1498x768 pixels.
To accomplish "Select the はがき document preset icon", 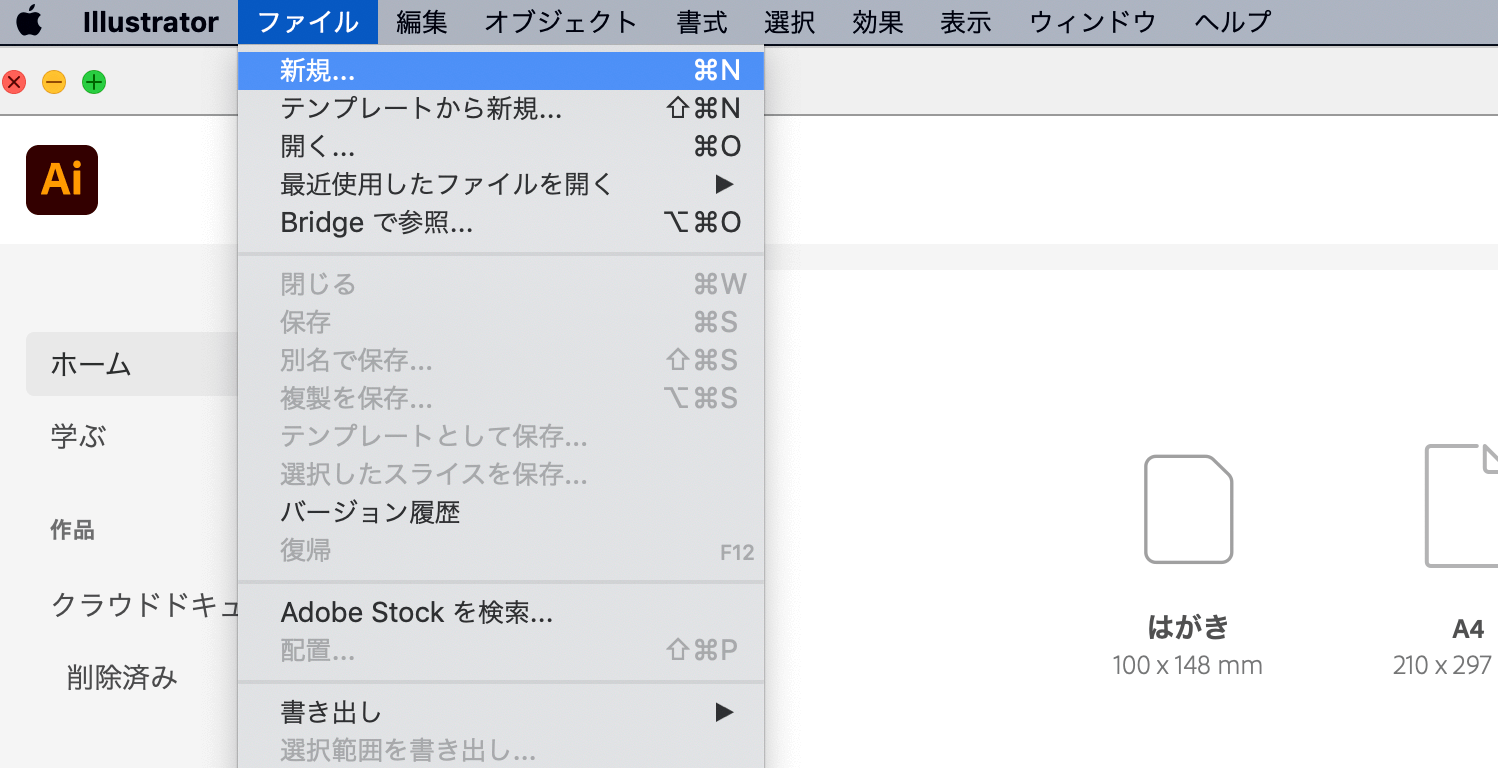I will pyautogui.click(x=1188, y=509).
